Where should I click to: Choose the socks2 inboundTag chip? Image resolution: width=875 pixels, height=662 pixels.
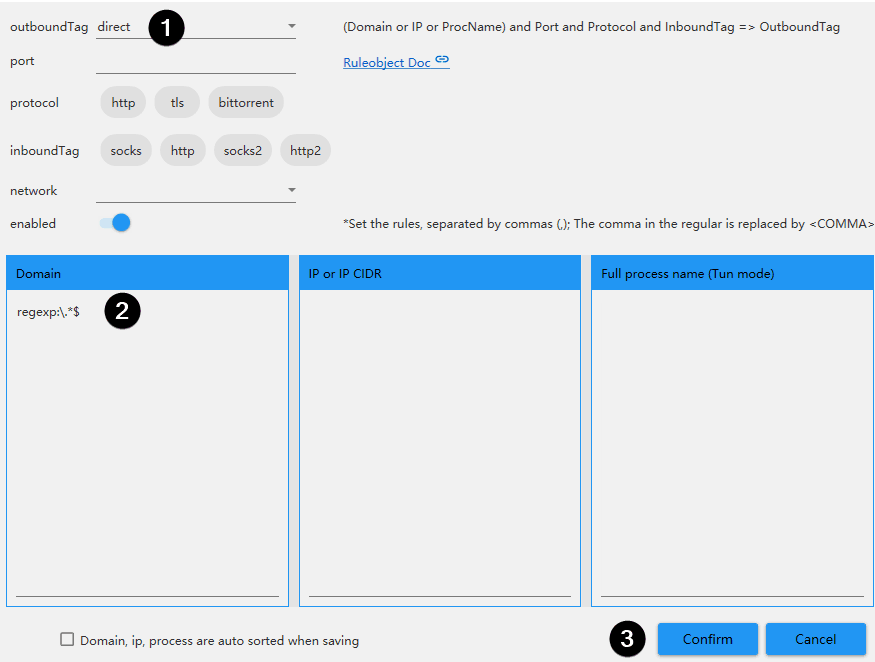[x=242, y=151]
